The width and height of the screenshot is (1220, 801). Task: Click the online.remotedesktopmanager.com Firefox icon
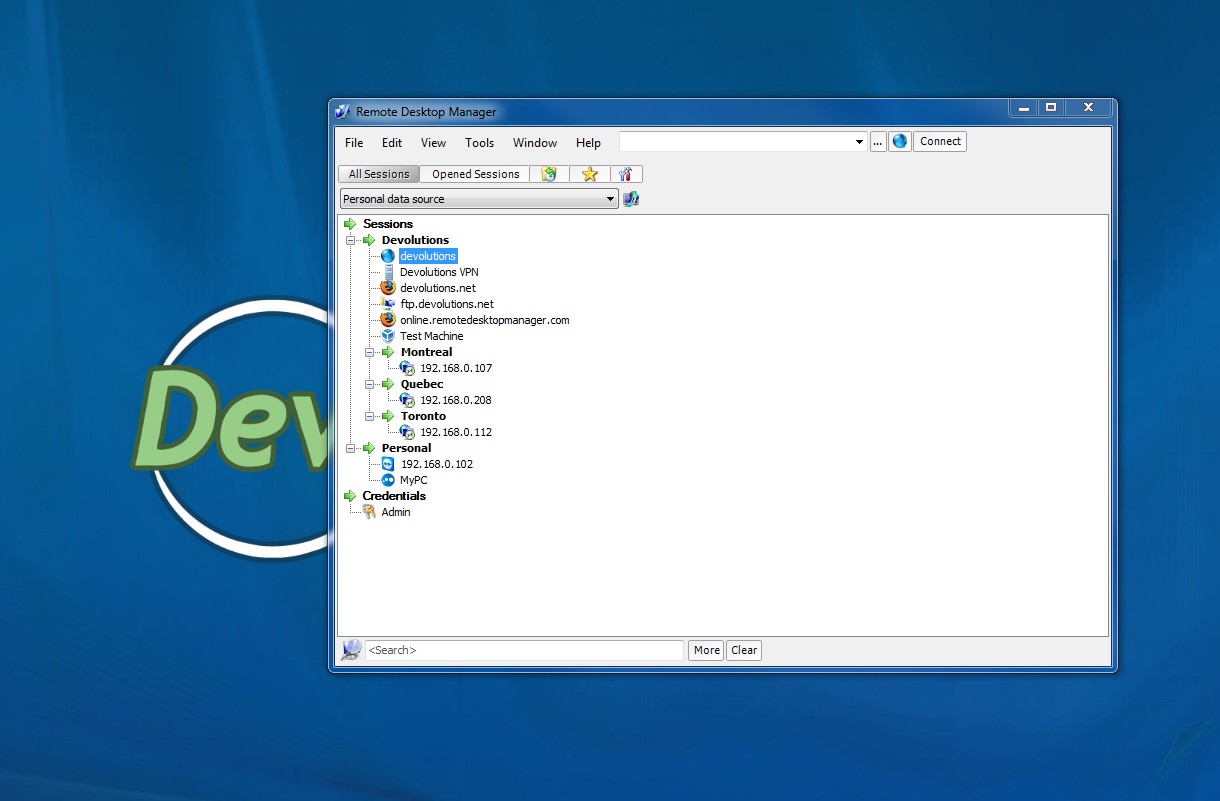click(x=388, y=320)
